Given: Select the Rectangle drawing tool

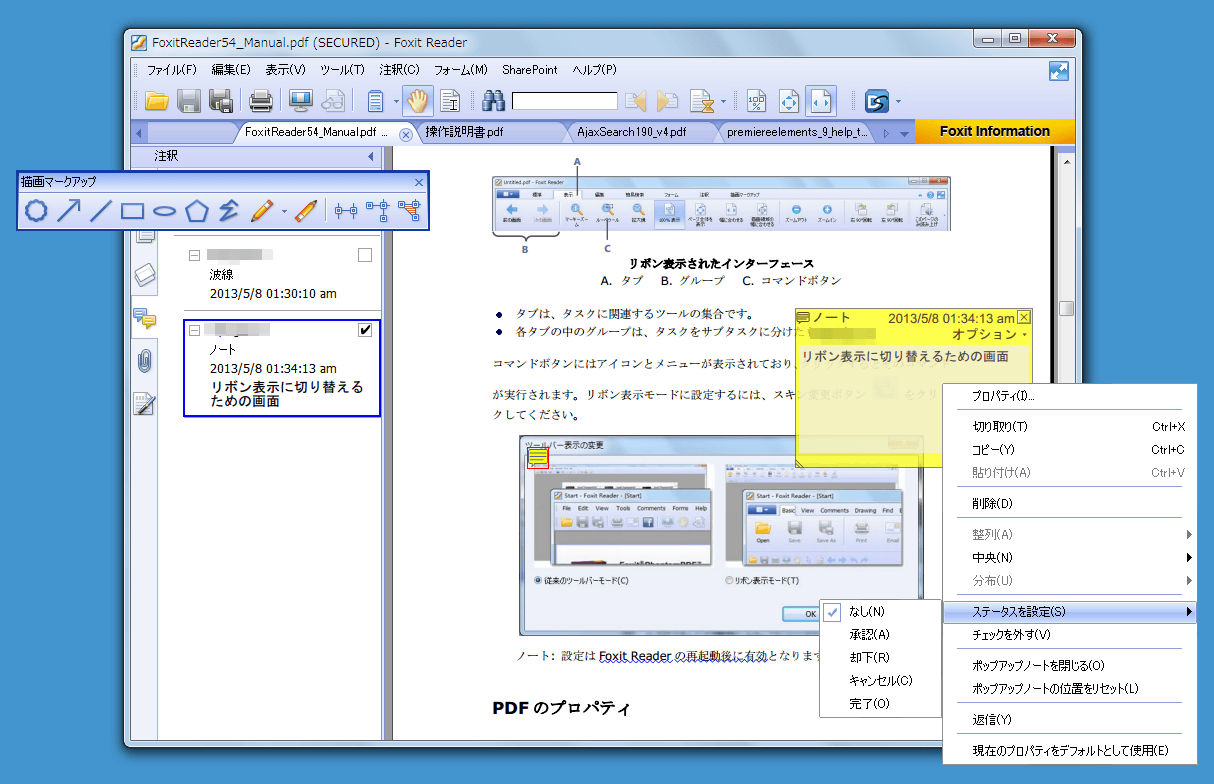Looking at the screenshot, I should [x=133, y=211].
